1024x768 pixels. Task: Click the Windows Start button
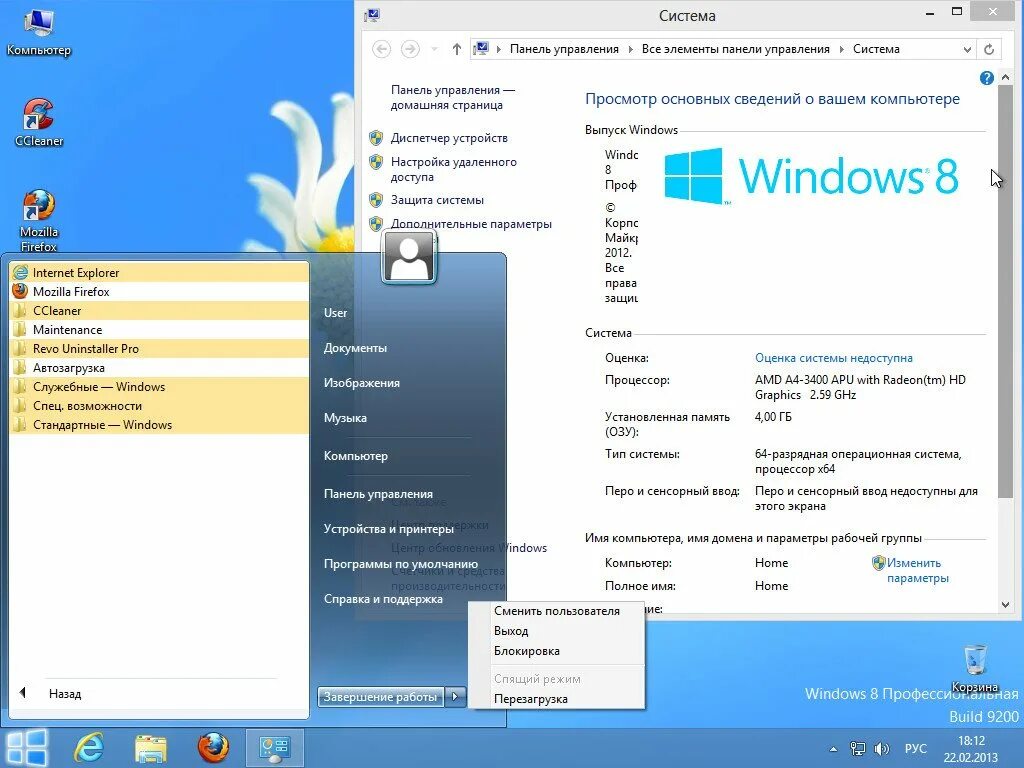(27, 747)
